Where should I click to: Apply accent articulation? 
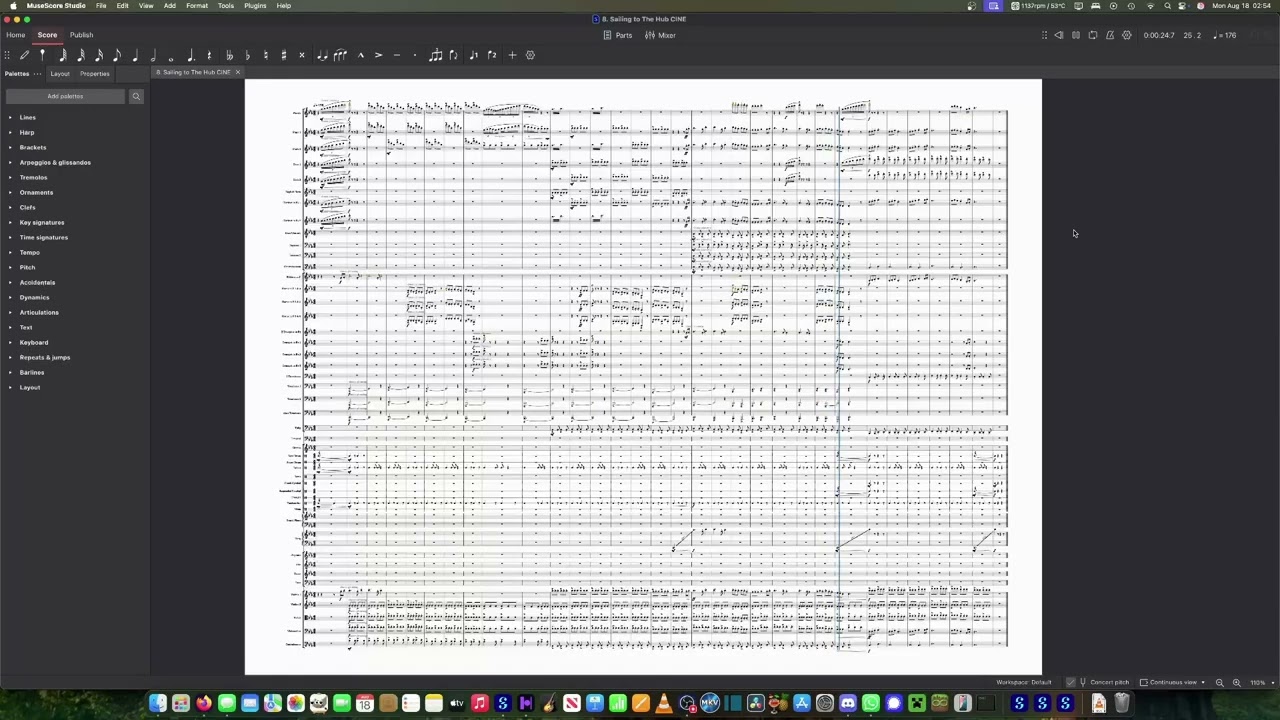378,55
